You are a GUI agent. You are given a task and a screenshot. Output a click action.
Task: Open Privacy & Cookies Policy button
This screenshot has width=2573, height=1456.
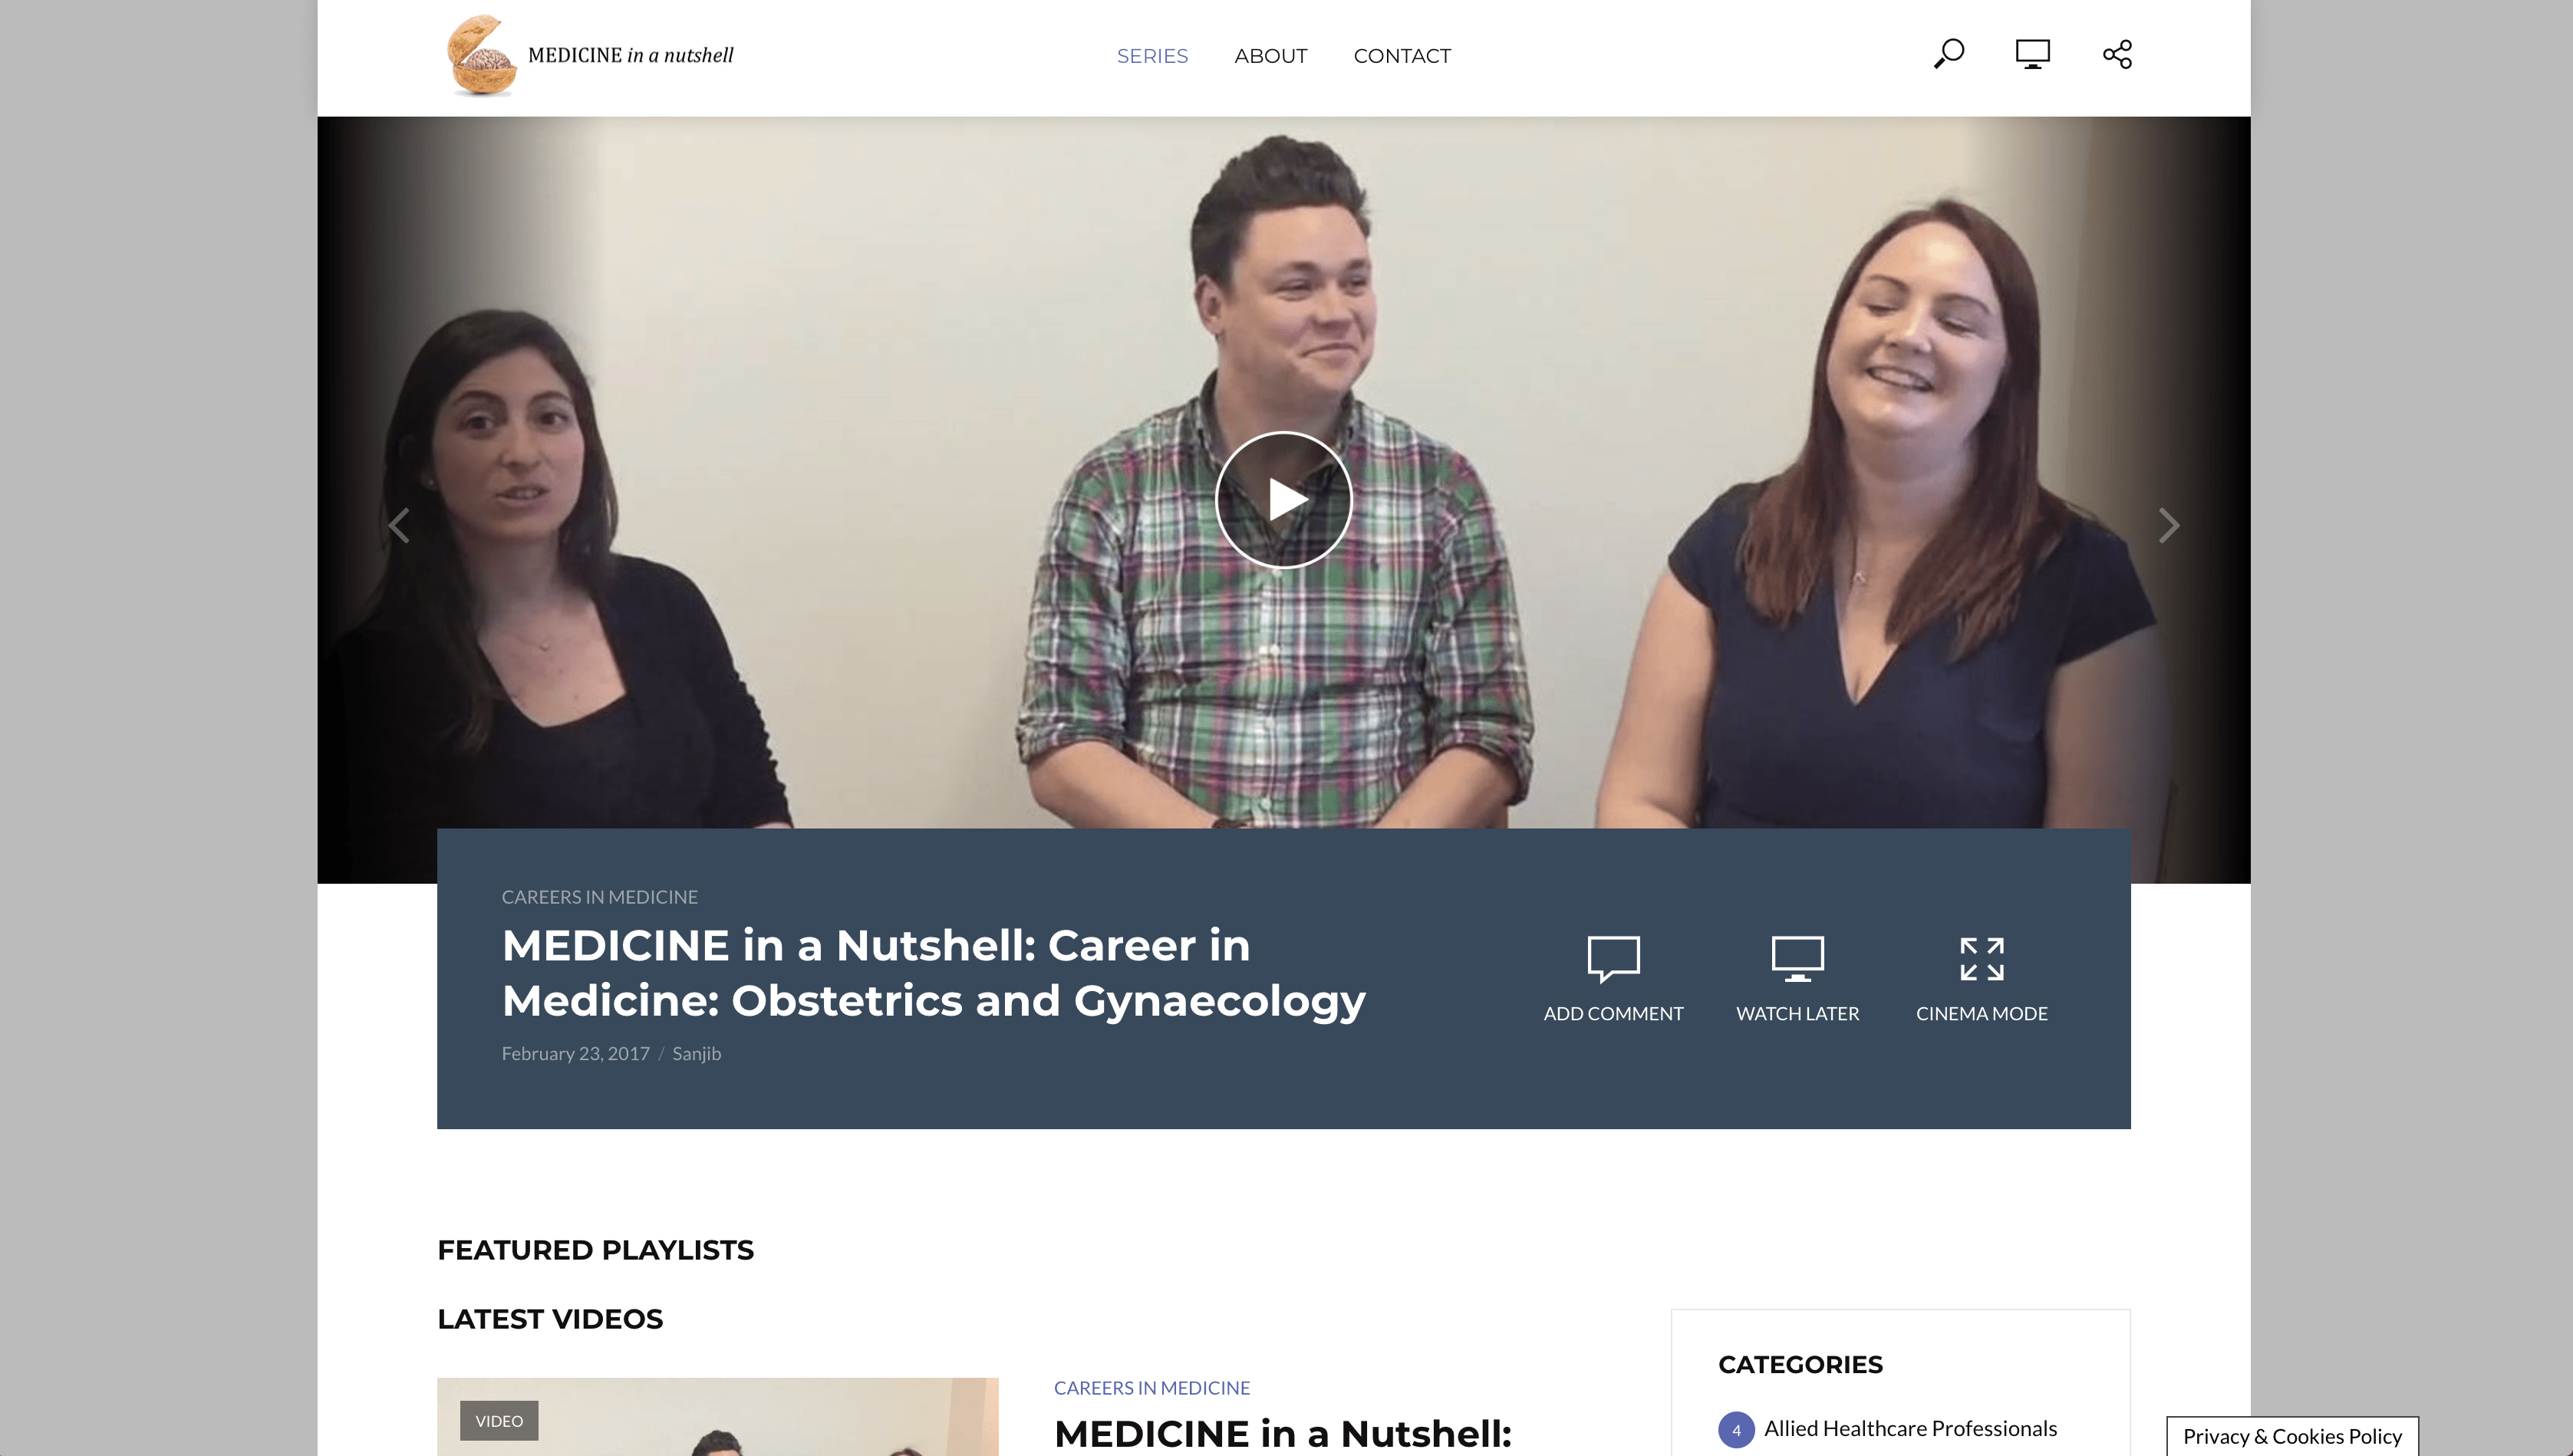[2291, 1436]
